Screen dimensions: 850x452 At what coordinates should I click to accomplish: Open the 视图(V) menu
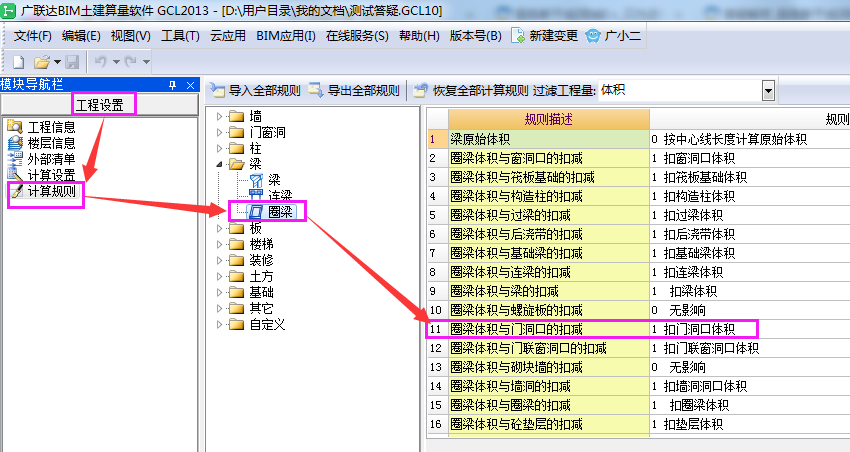pos(131,36)
